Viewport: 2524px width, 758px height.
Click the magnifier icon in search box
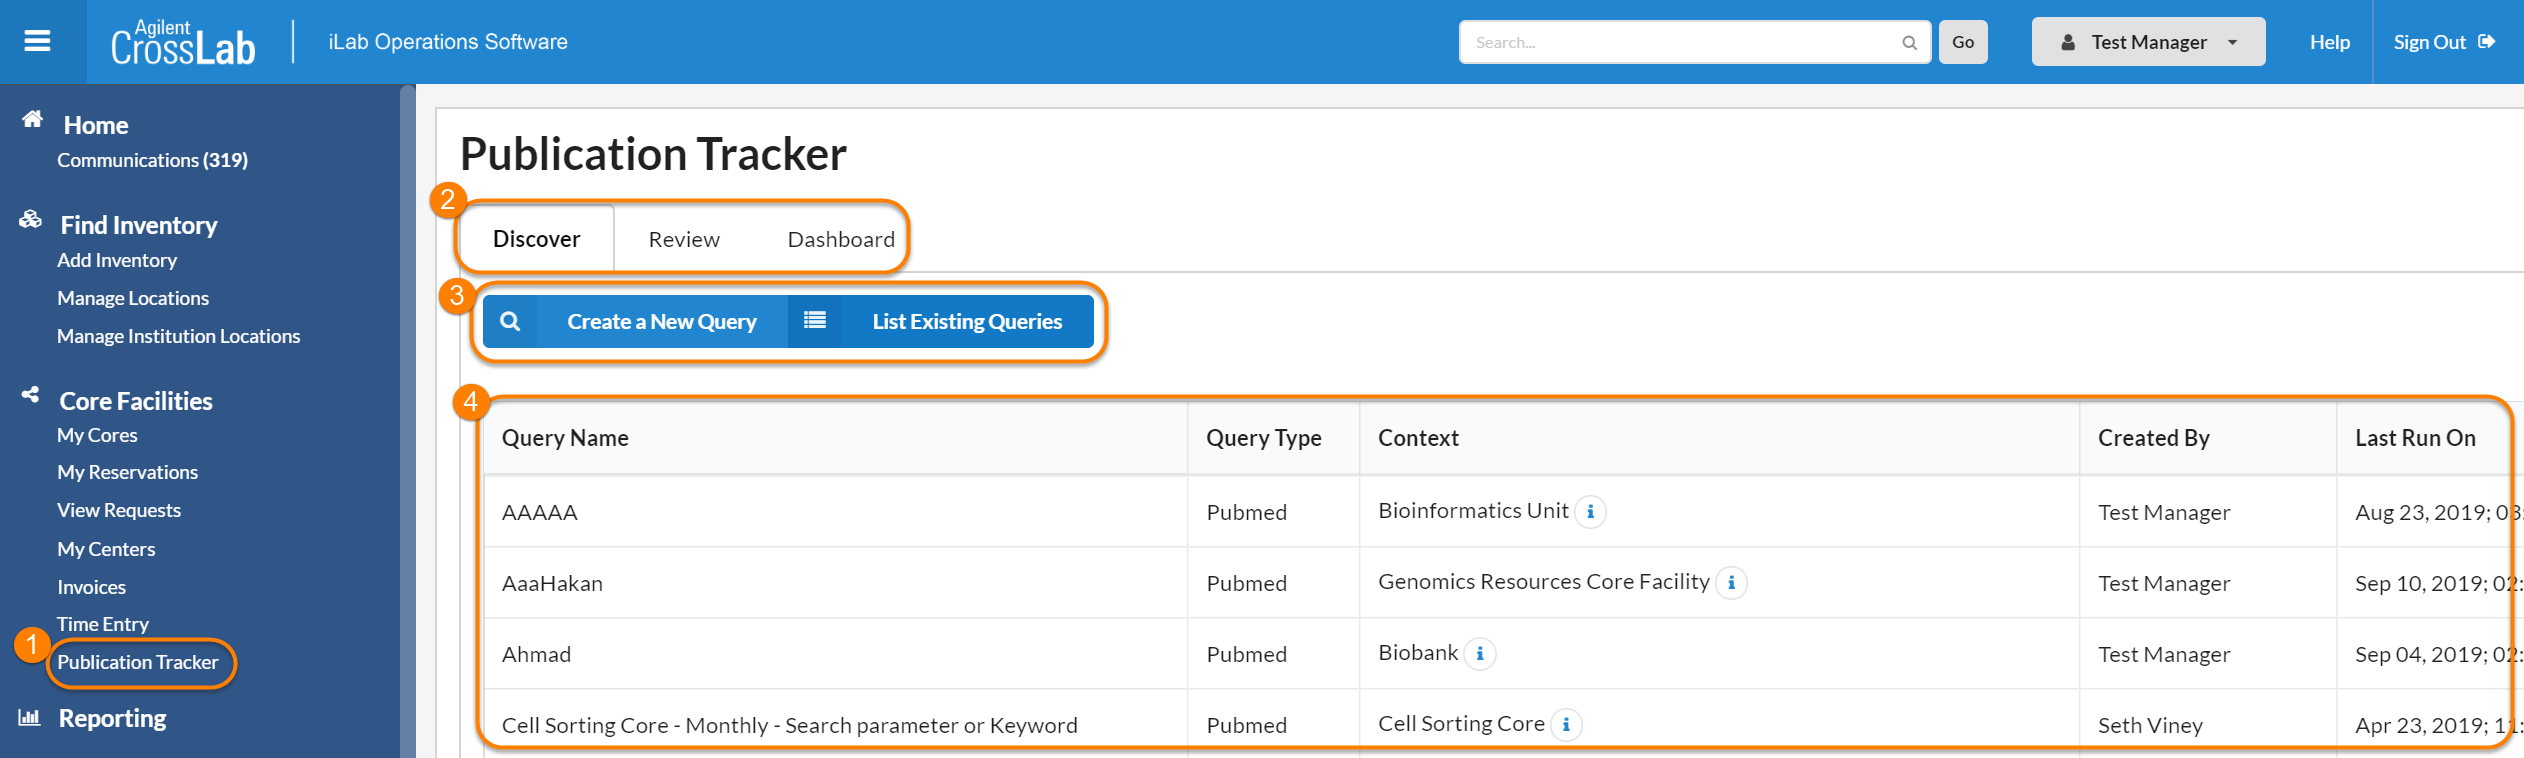coord(1909,43)
